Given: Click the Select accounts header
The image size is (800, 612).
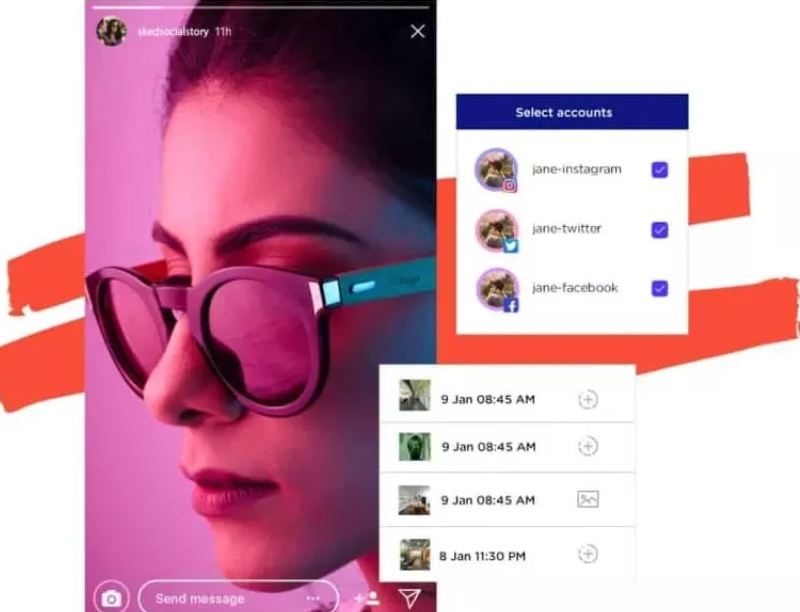Looking at the screenshot, I should pos(572,112).
